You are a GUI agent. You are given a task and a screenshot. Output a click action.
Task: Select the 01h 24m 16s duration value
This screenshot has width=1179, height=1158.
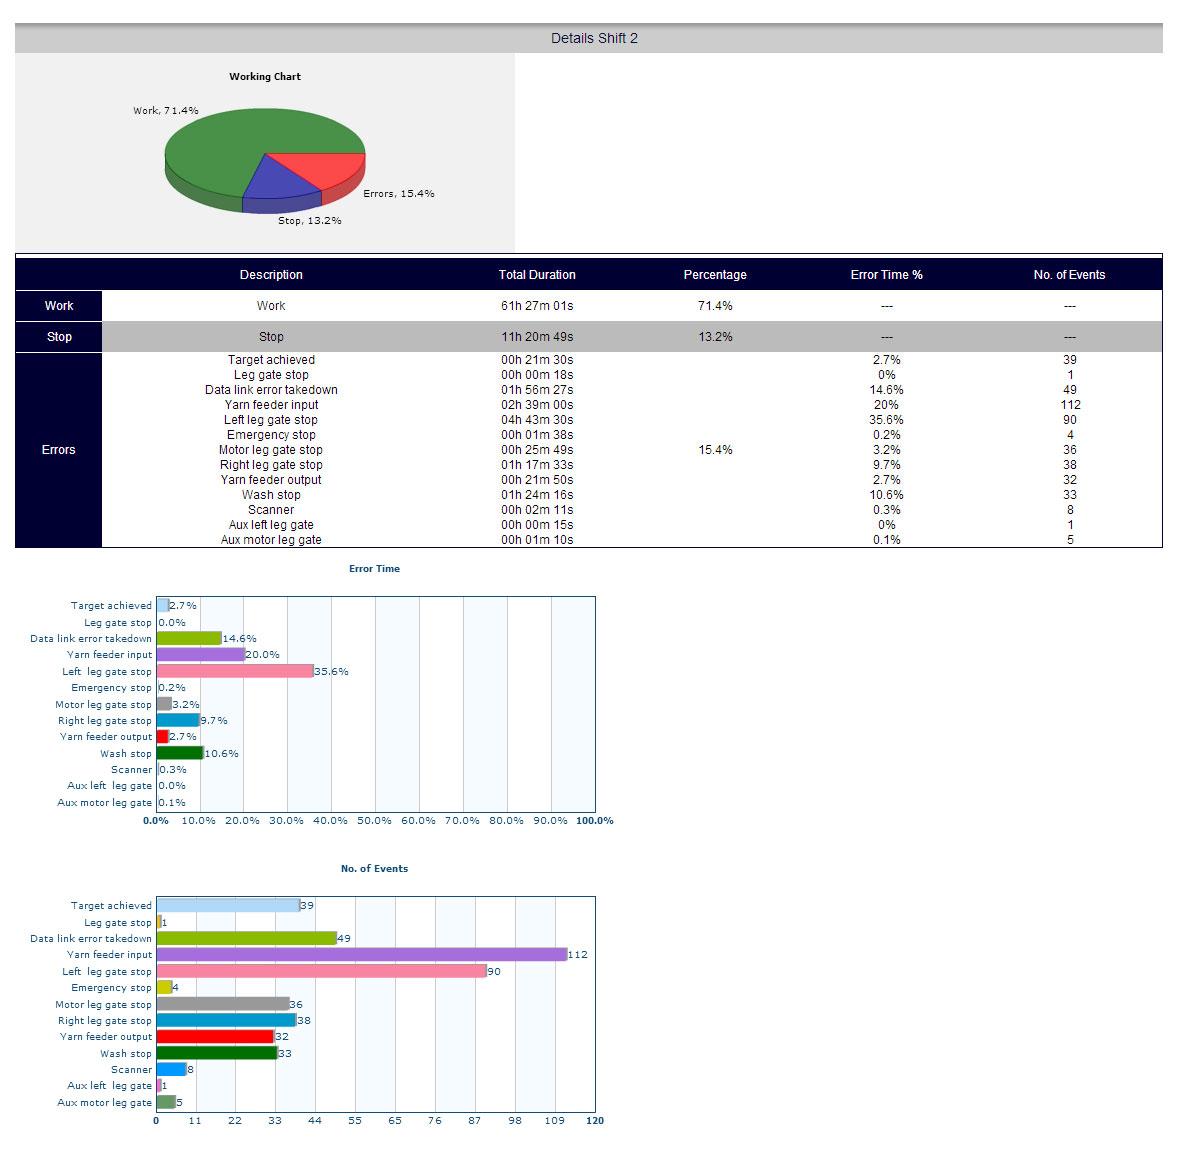[537, 496]
